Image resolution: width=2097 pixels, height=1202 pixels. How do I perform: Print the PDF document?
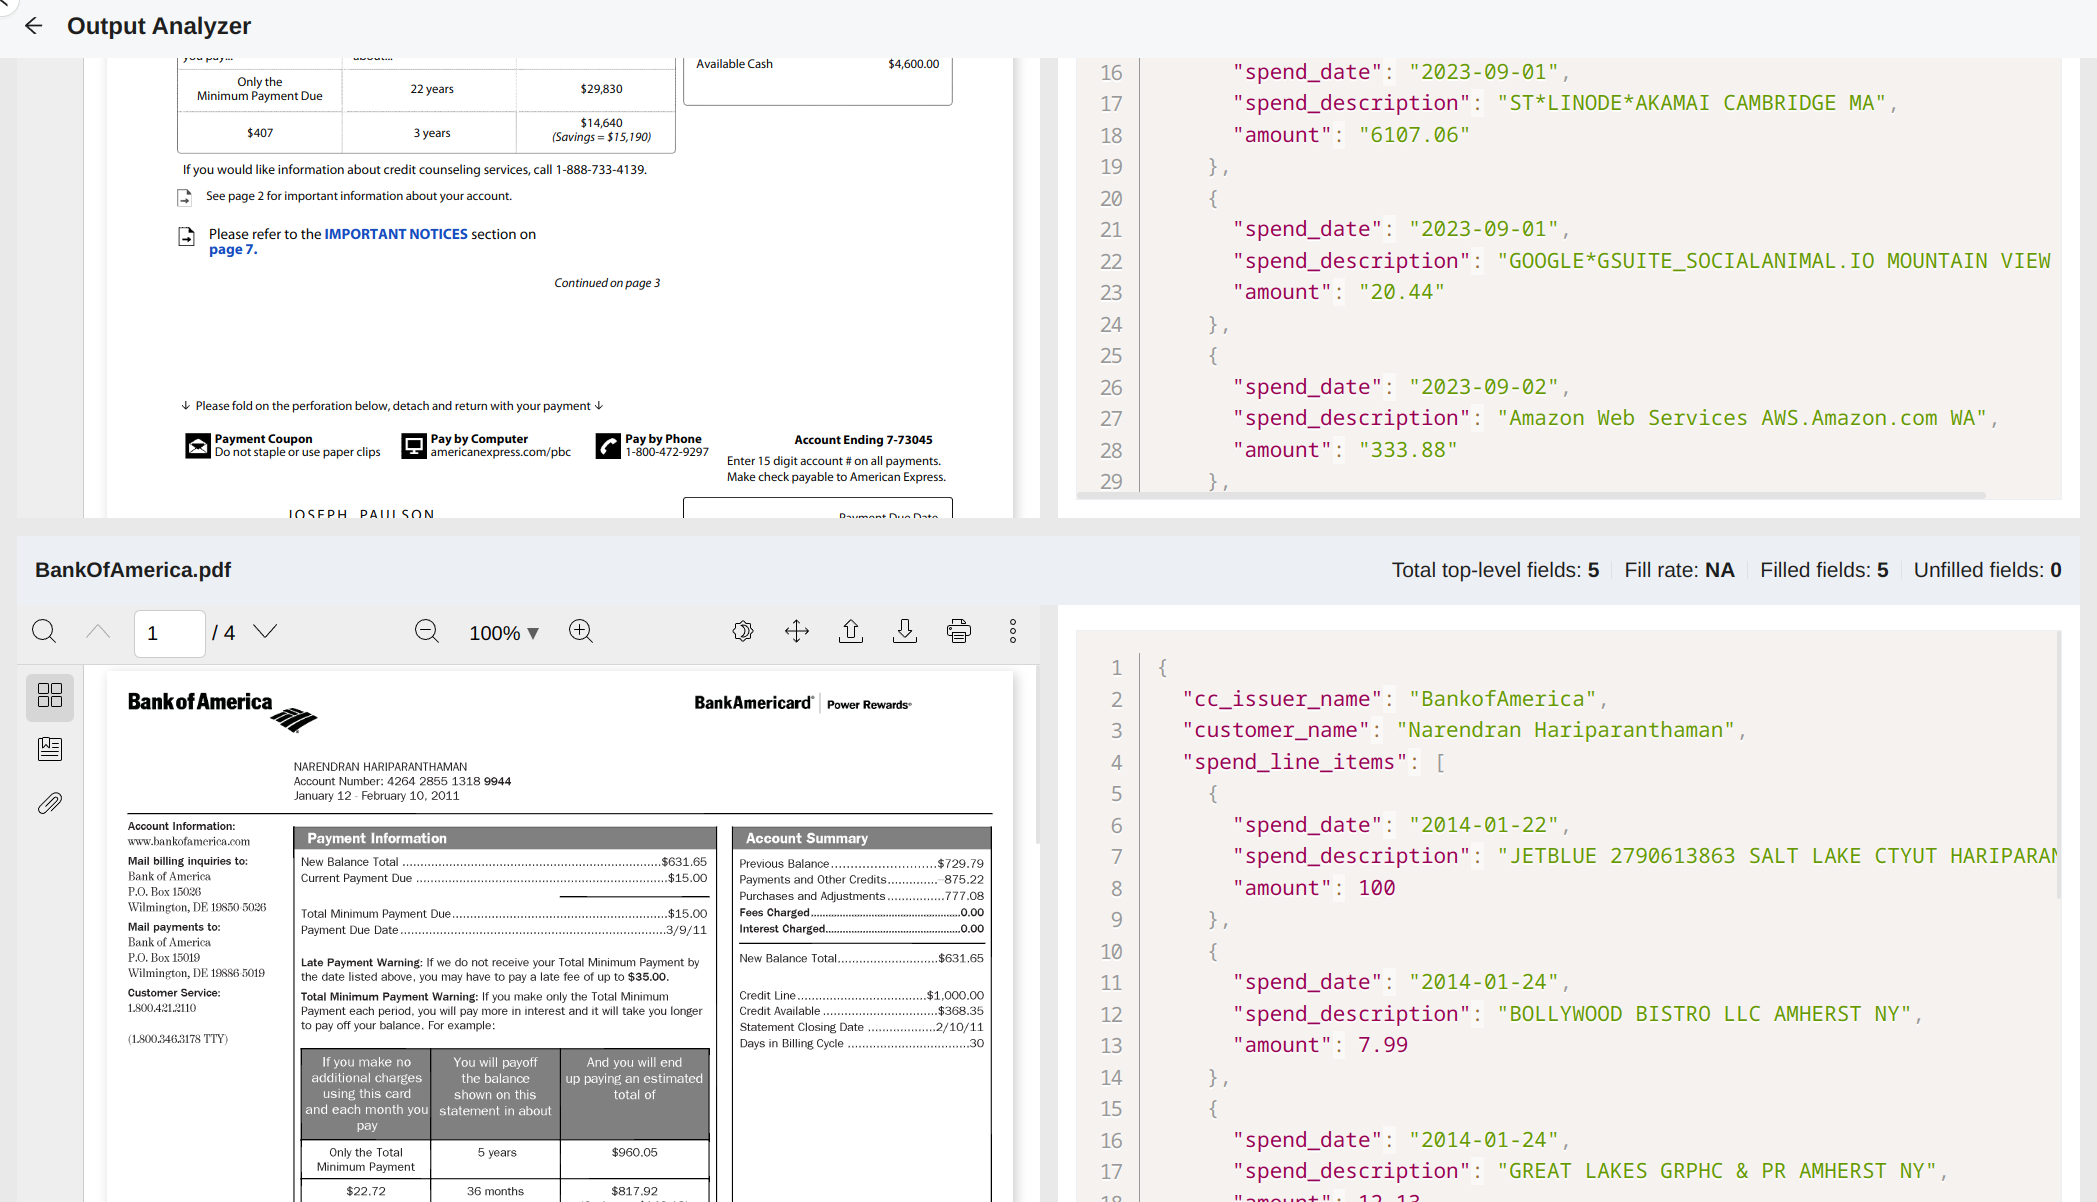tap(959, 631)
